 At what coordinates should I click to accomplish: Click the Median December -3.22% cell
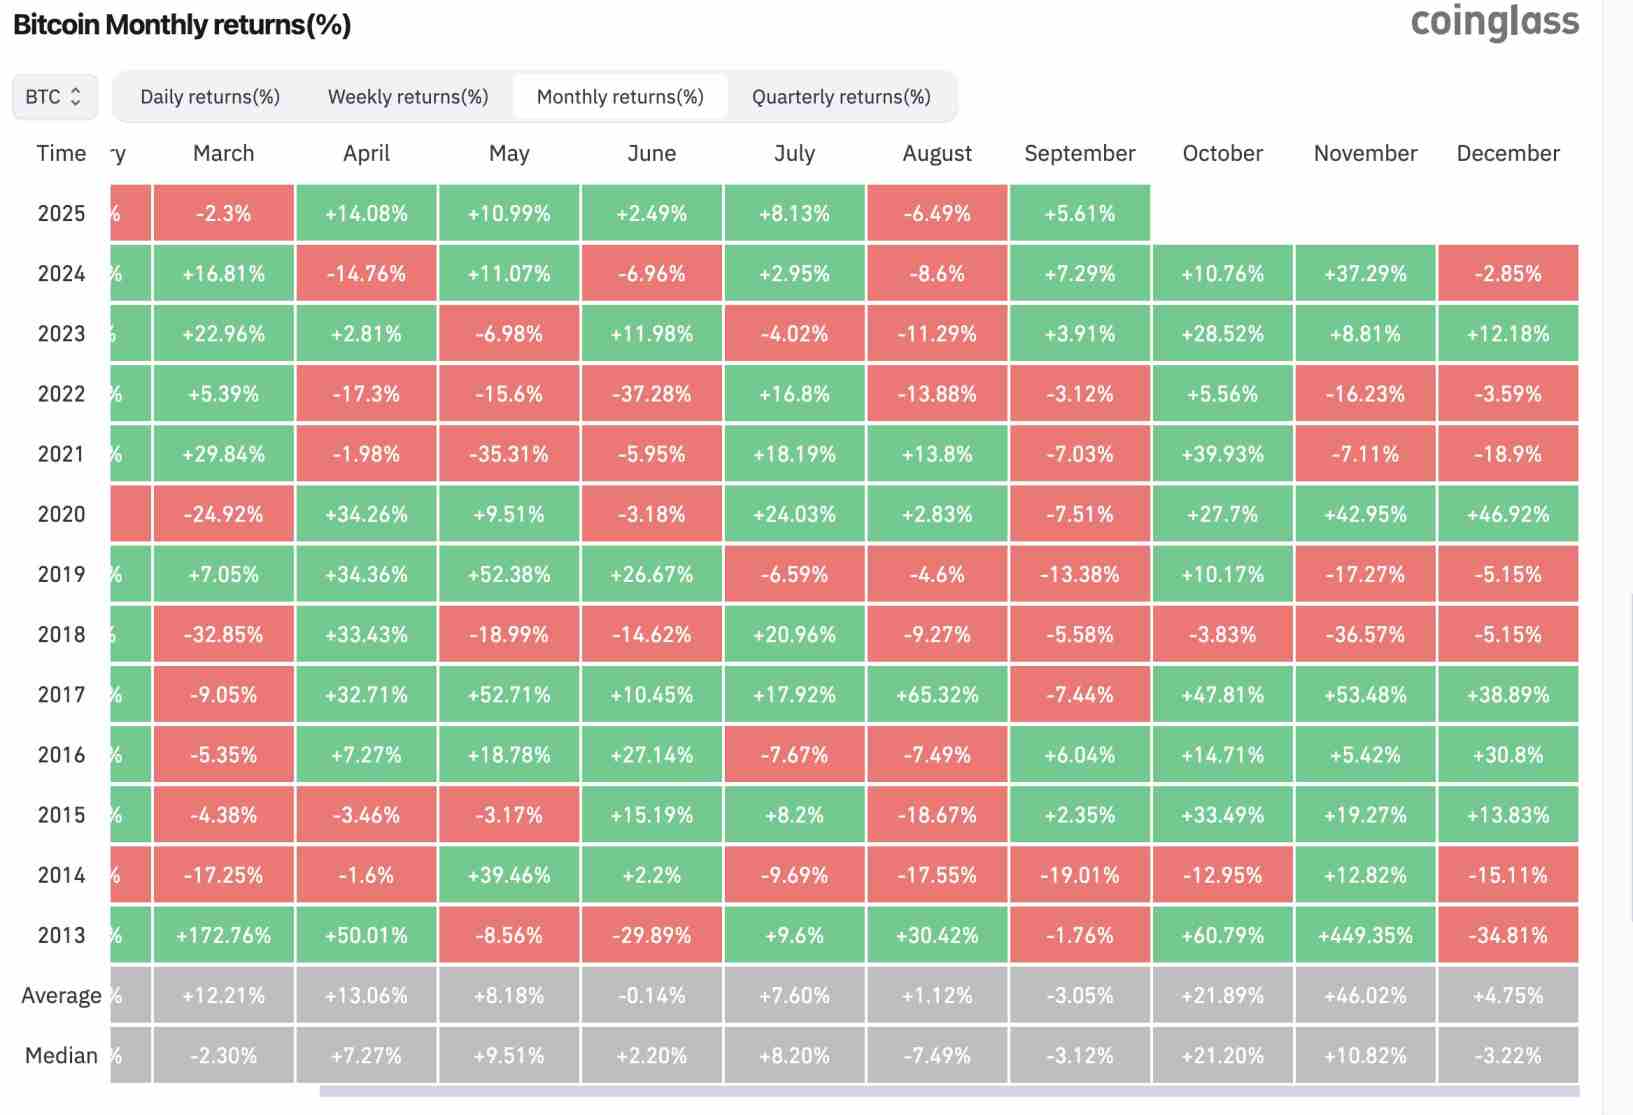point(1508,1055)
